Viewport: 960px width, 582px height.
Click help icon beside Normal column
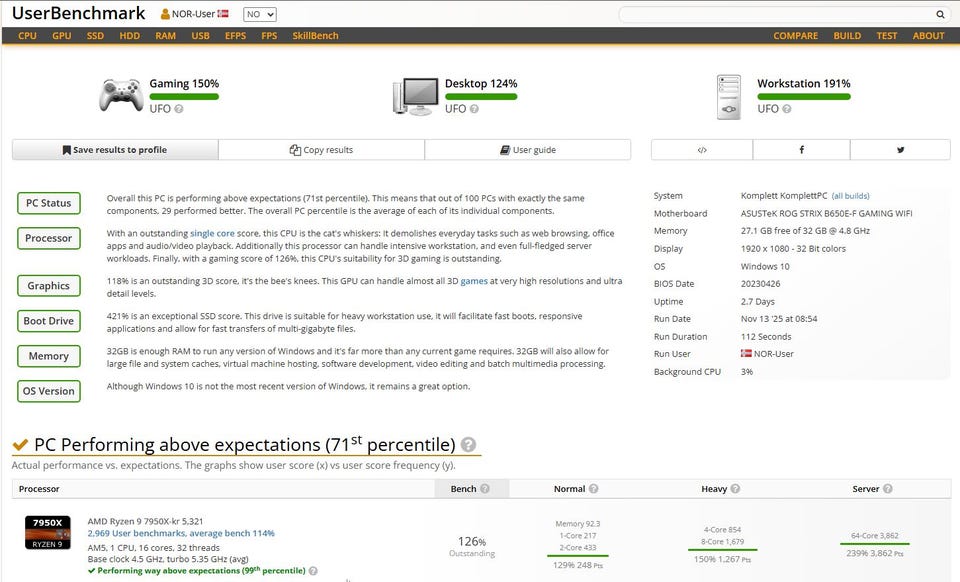(x=593, y=488)
